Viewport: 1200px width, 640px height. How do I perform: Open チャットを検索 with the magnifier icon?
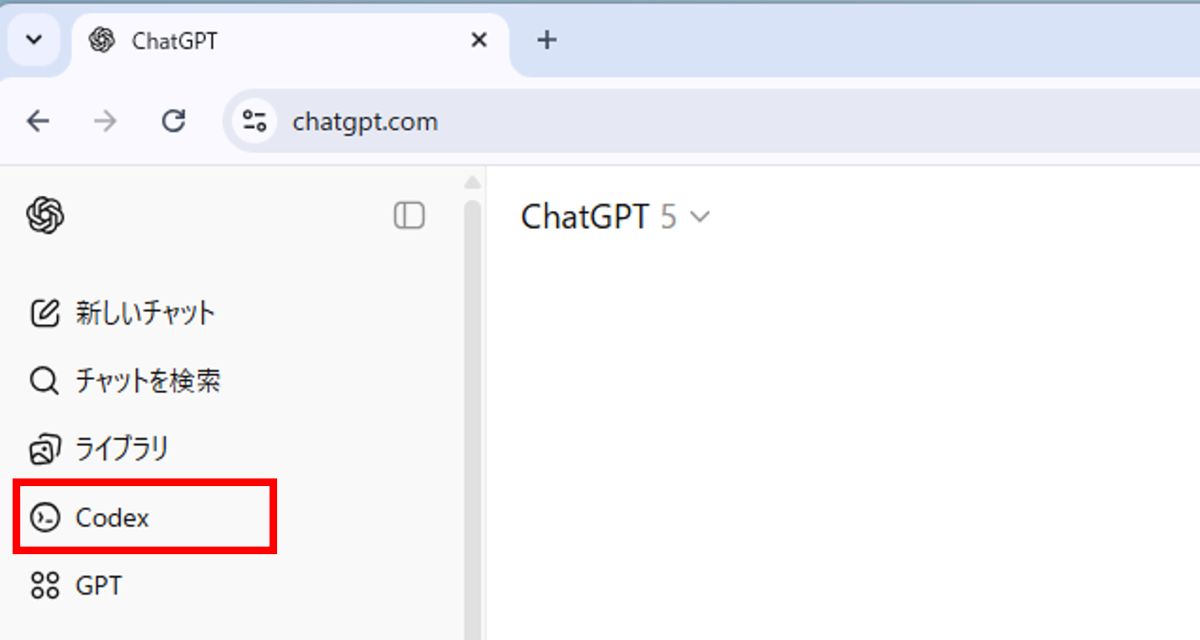tap(45, 381)
